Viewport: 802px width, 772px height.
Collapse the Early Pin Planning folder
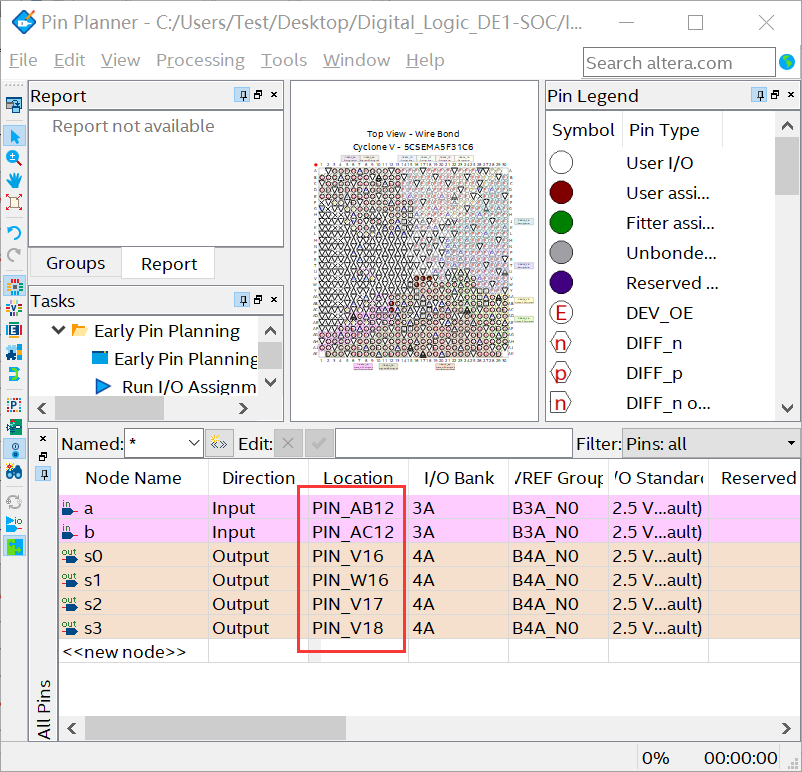[59, 330]
